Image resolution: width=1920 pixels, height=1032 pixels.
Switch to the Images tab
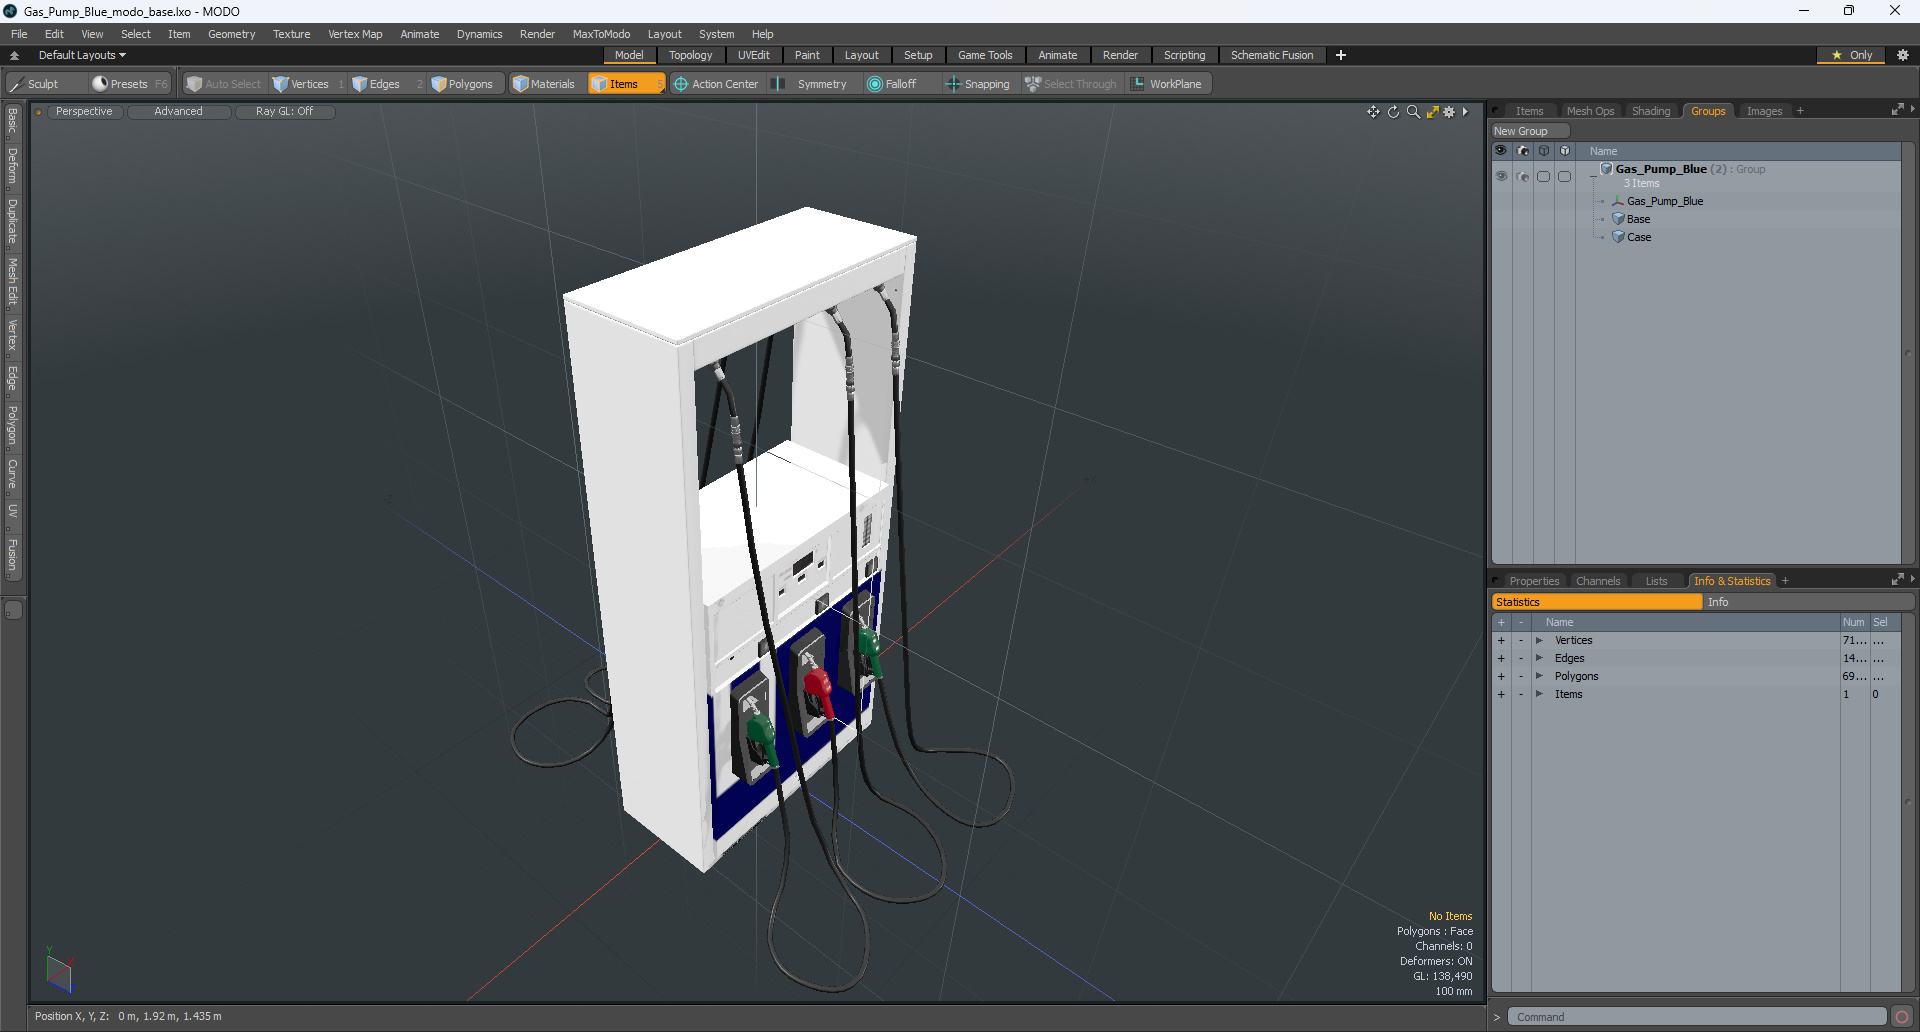(1764, 111)
